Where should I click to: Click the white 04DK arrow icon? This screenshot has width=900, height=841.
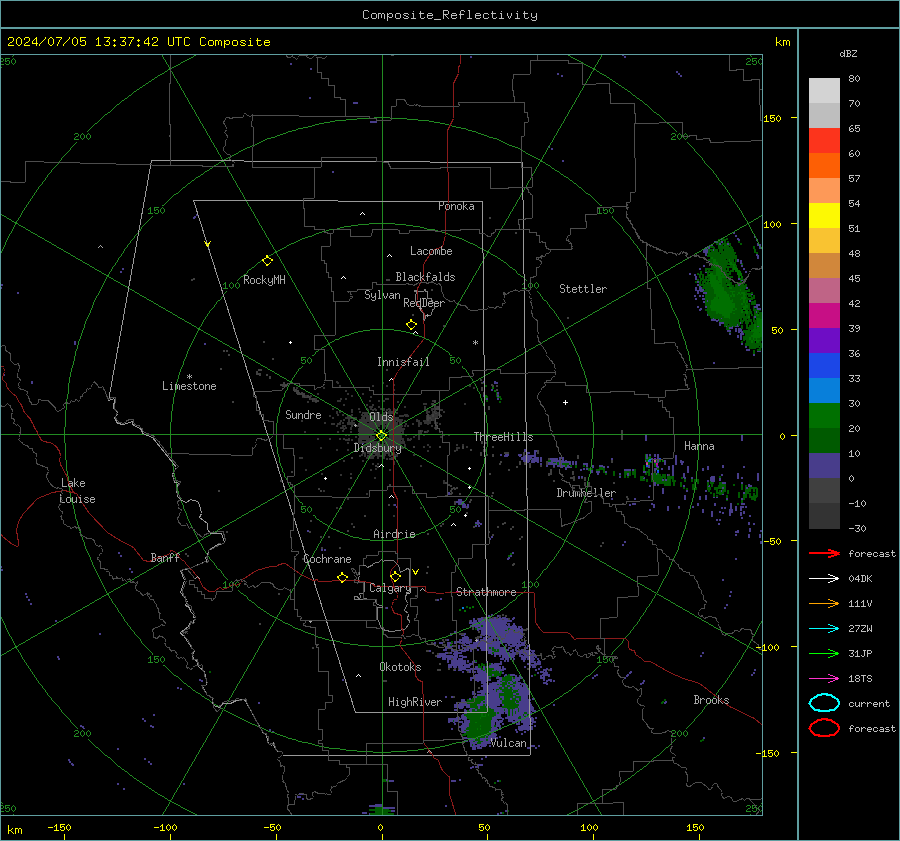click(x=824, y=579)
